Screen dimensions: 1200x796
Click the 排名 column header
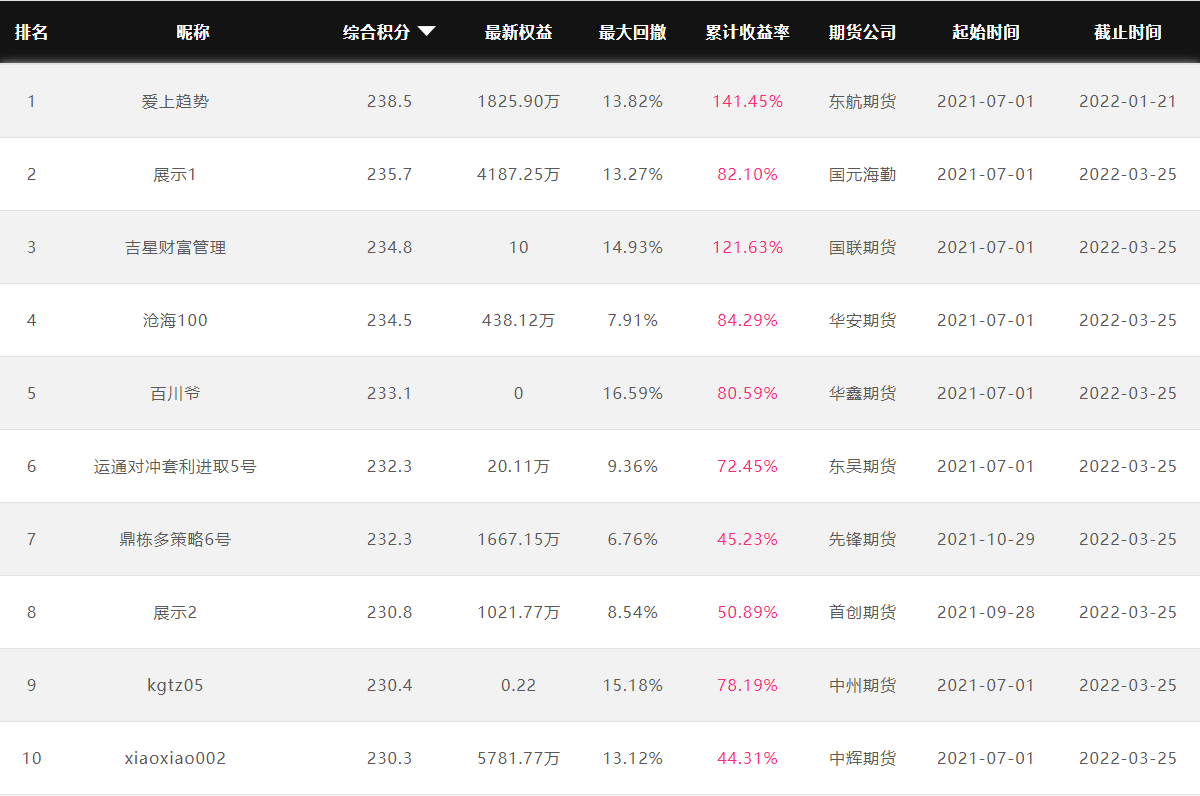point(31,32)
